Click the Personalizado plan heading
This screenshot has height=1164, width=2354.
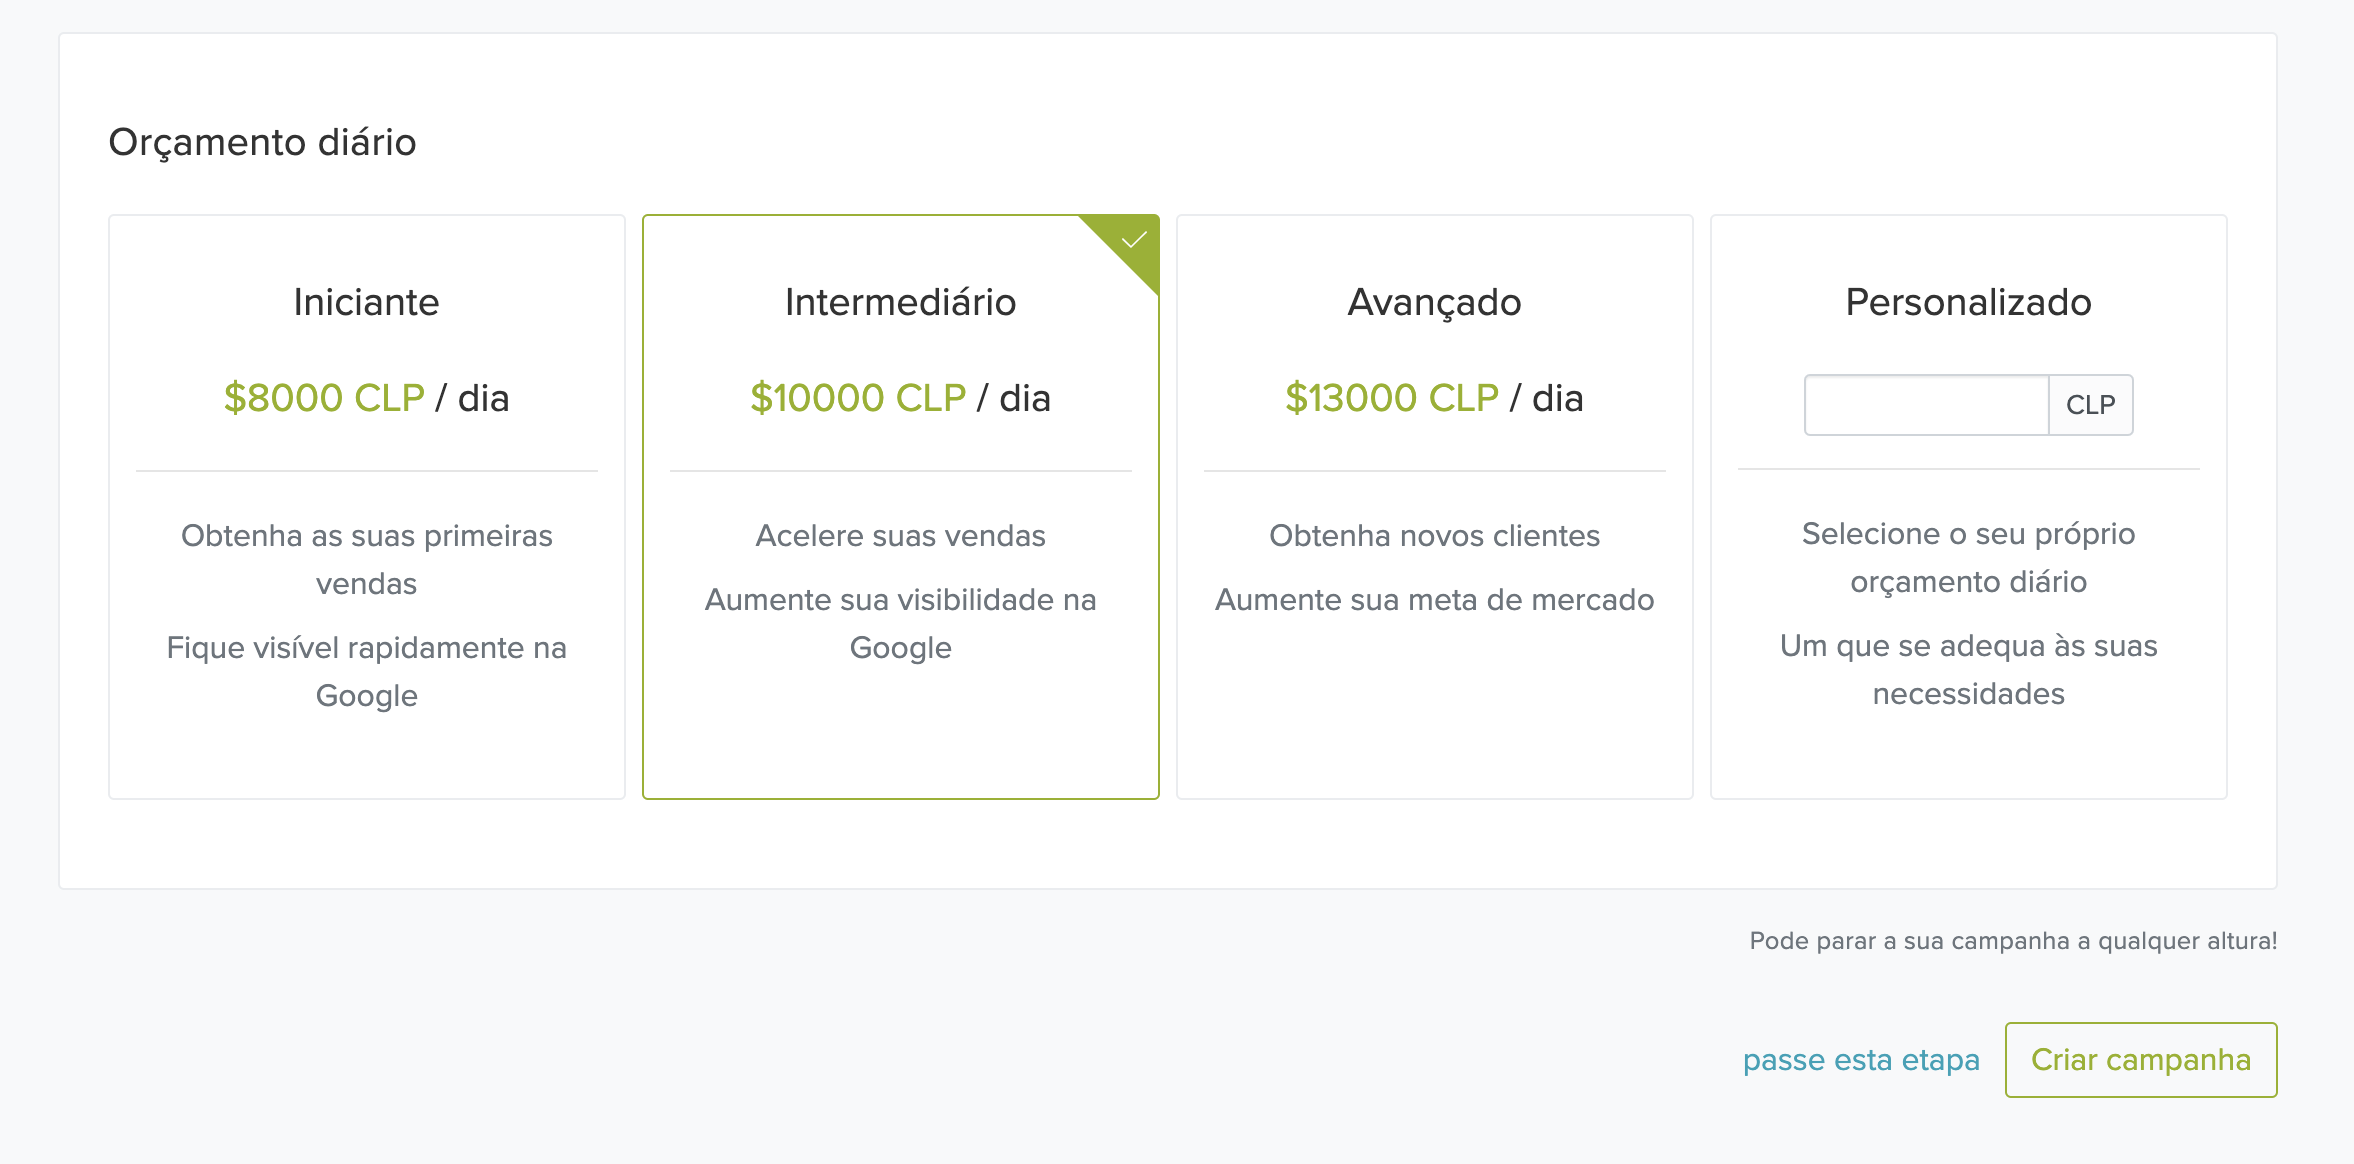tap(1968, 302)
